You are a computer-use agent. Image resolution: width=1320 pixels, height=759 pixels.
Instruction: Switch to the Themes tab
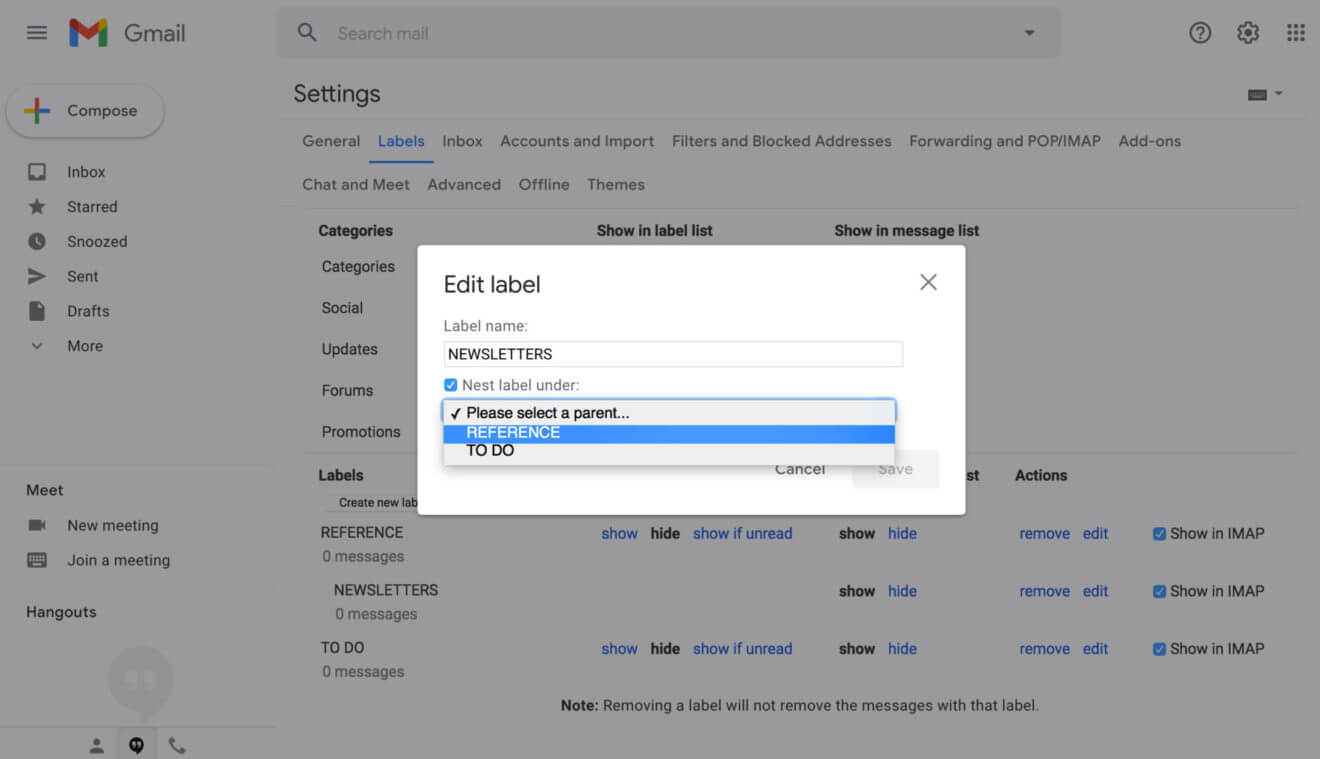(x=615, y=184)
